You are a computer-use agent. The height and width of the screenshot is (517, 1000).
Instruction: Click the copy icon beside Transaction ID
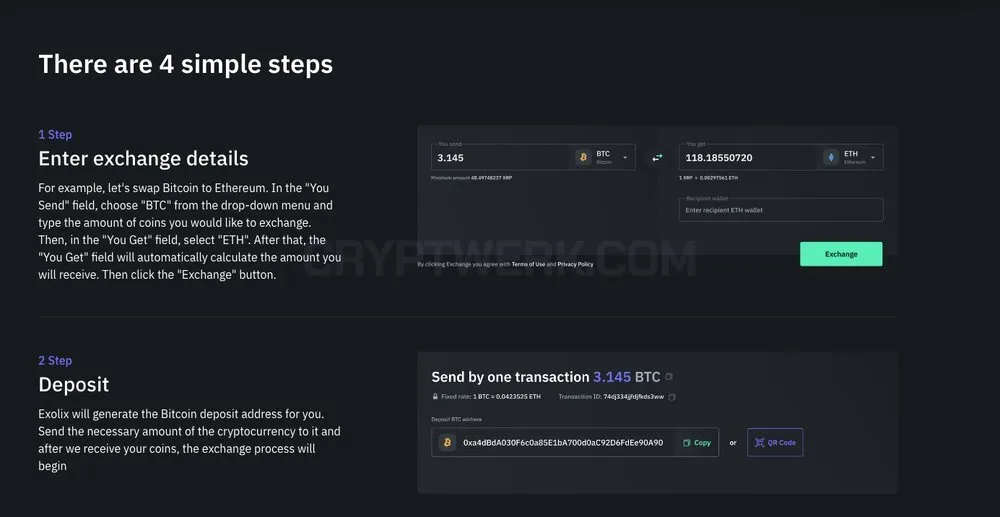pos(672,397)
